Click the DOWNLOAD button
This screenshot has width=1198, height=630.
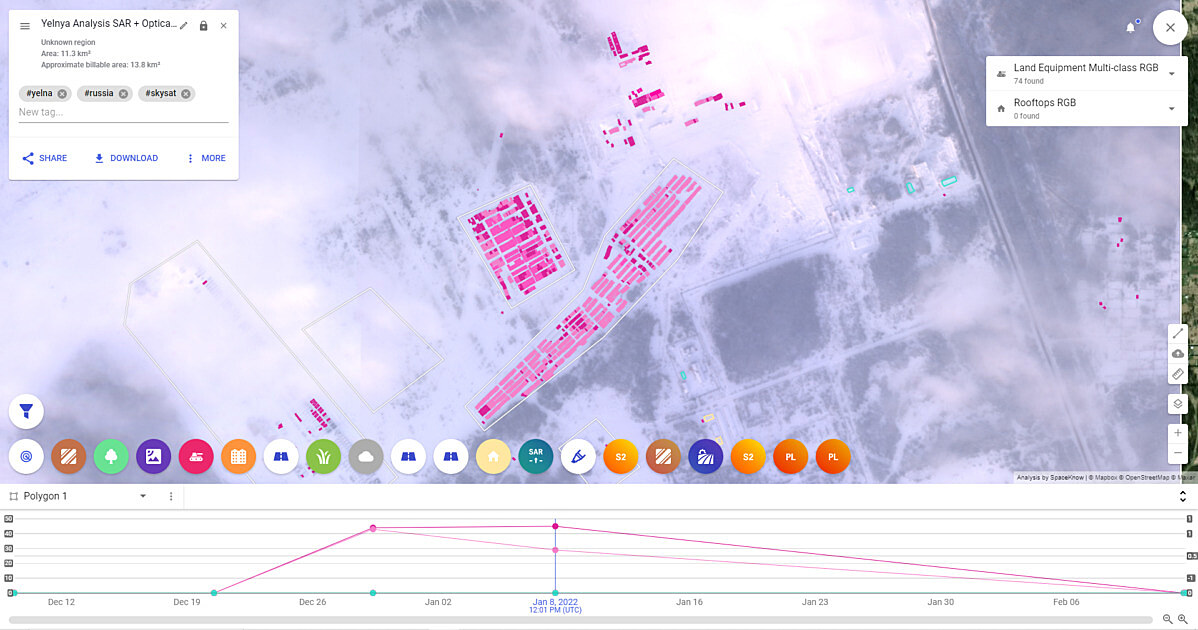(126, 158)
